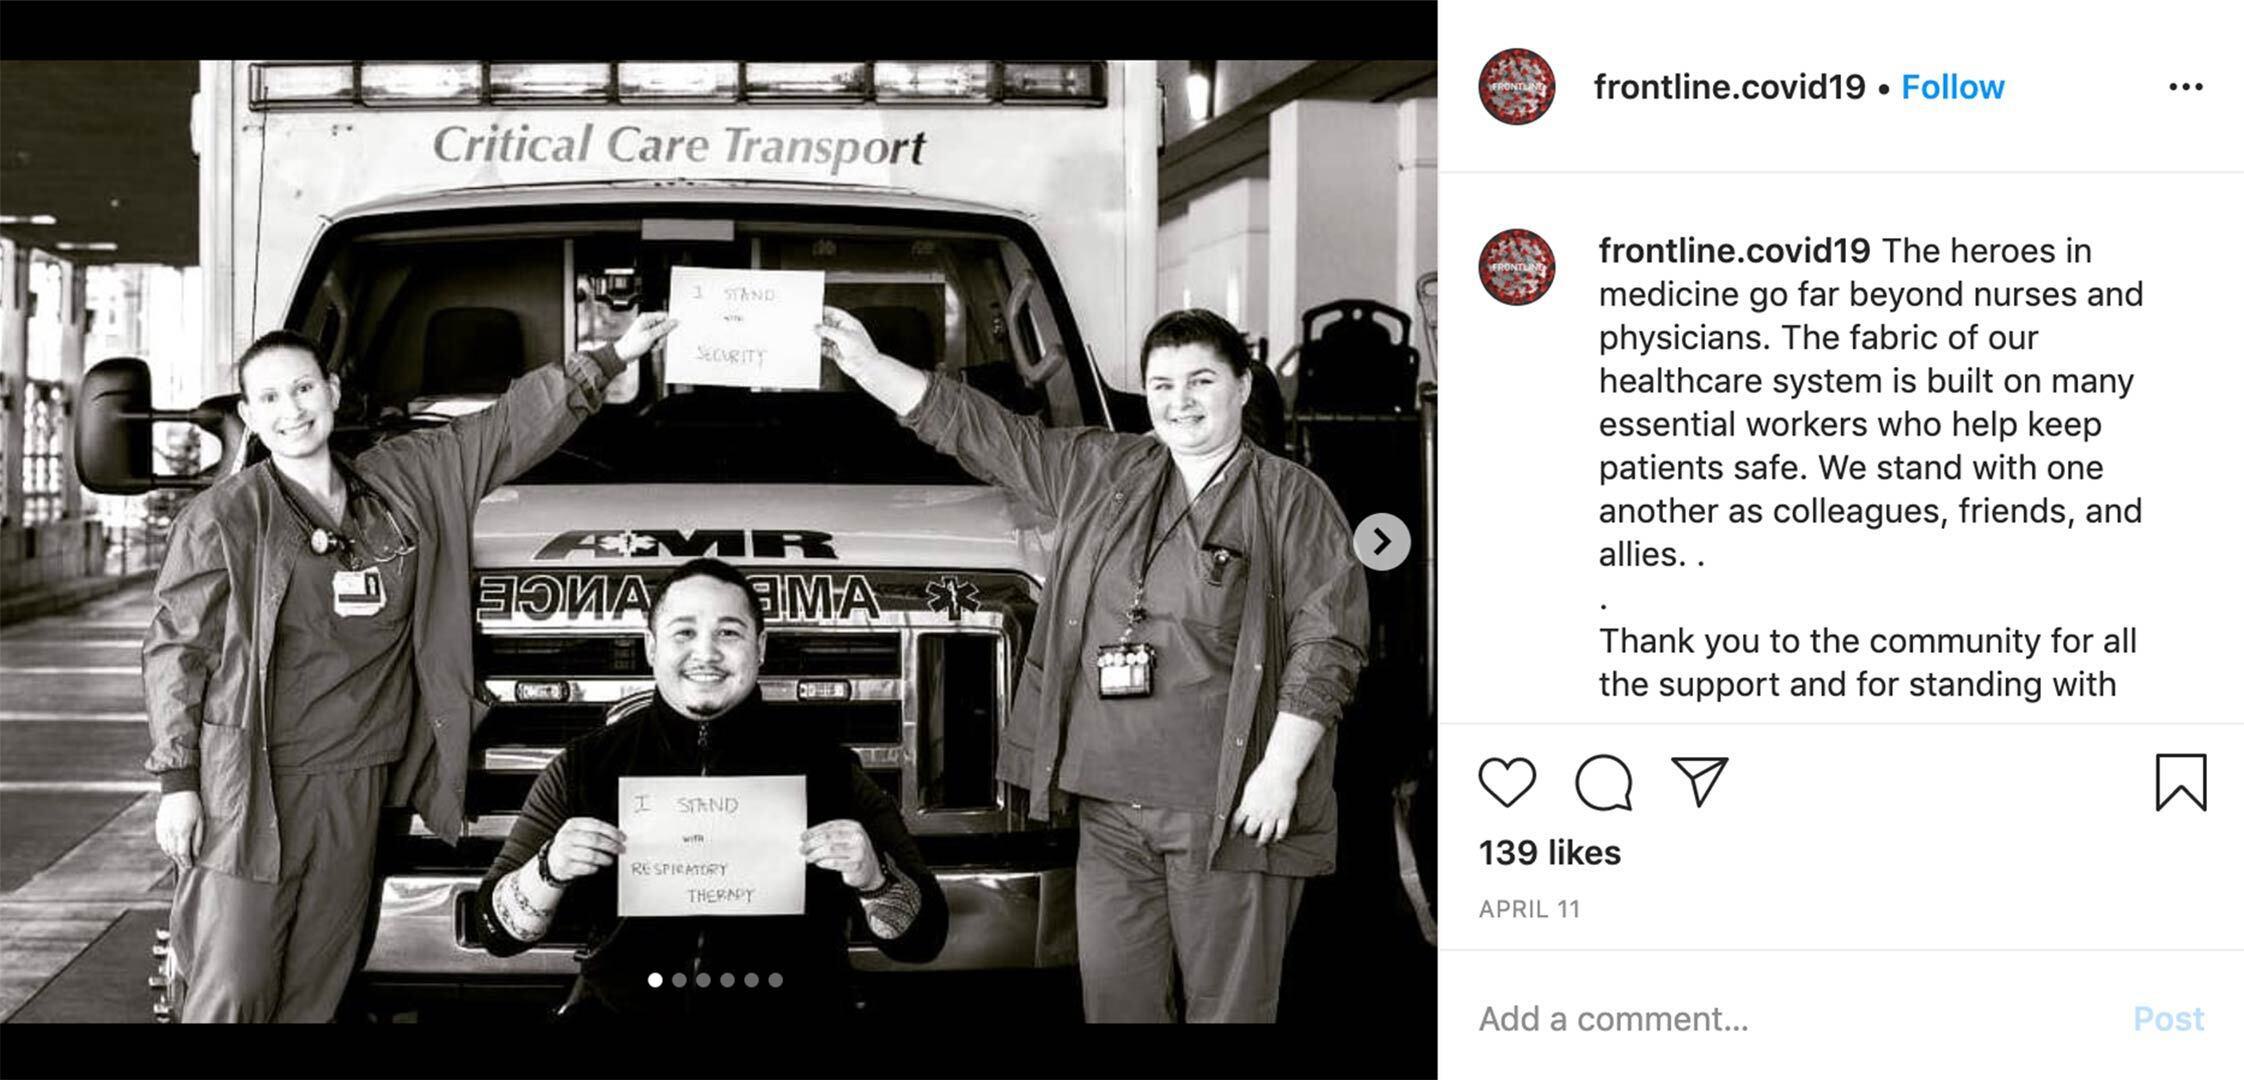This screenshot has height=1080, width=2244.
Task: Click the caption profile avatar
Action: [x=1516, y=267]
